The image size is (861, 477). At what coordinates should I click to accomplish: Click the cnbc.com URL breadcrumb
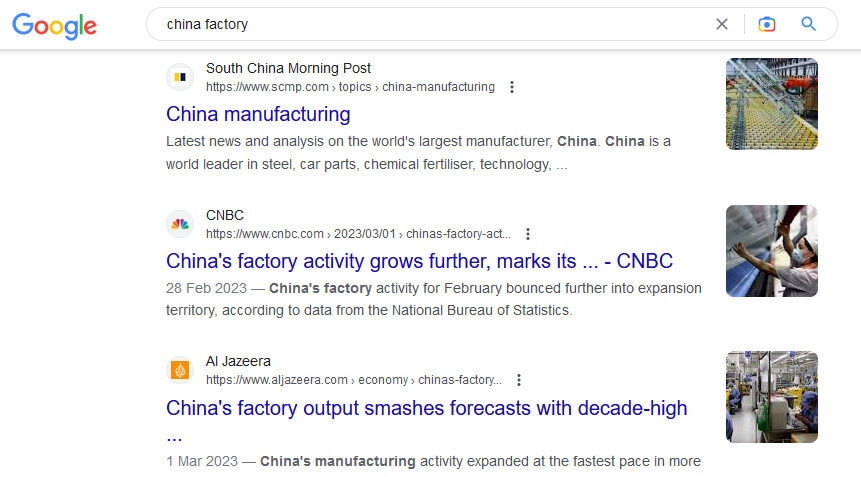coord(358,234)
